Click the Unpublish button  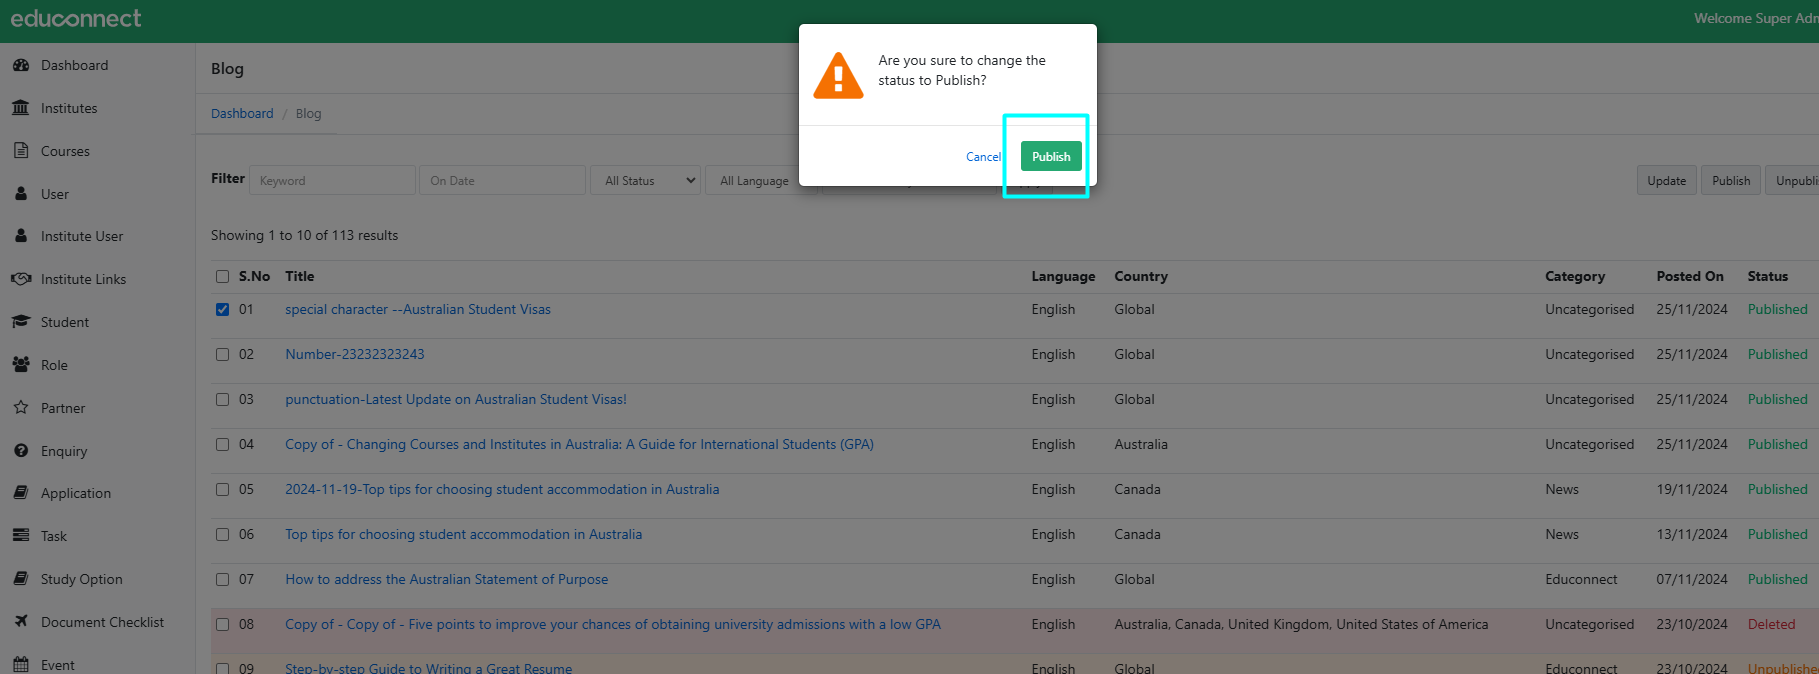point(1794,180)
